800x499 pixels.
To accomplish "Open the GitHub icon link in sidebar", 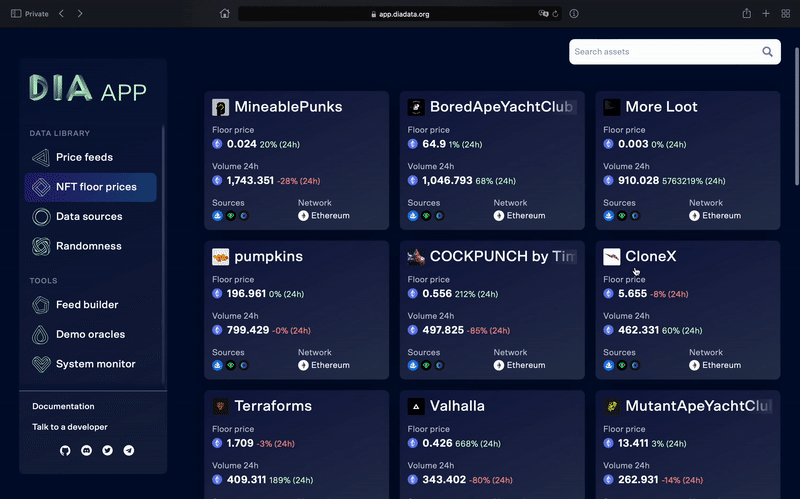I will (x=65, y=451).
